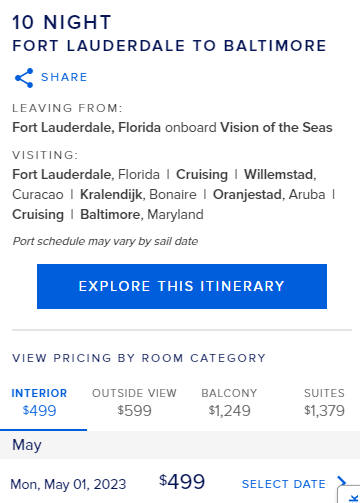Click the May month header
This screenshot has height=503, width=360.
point(27,445)
